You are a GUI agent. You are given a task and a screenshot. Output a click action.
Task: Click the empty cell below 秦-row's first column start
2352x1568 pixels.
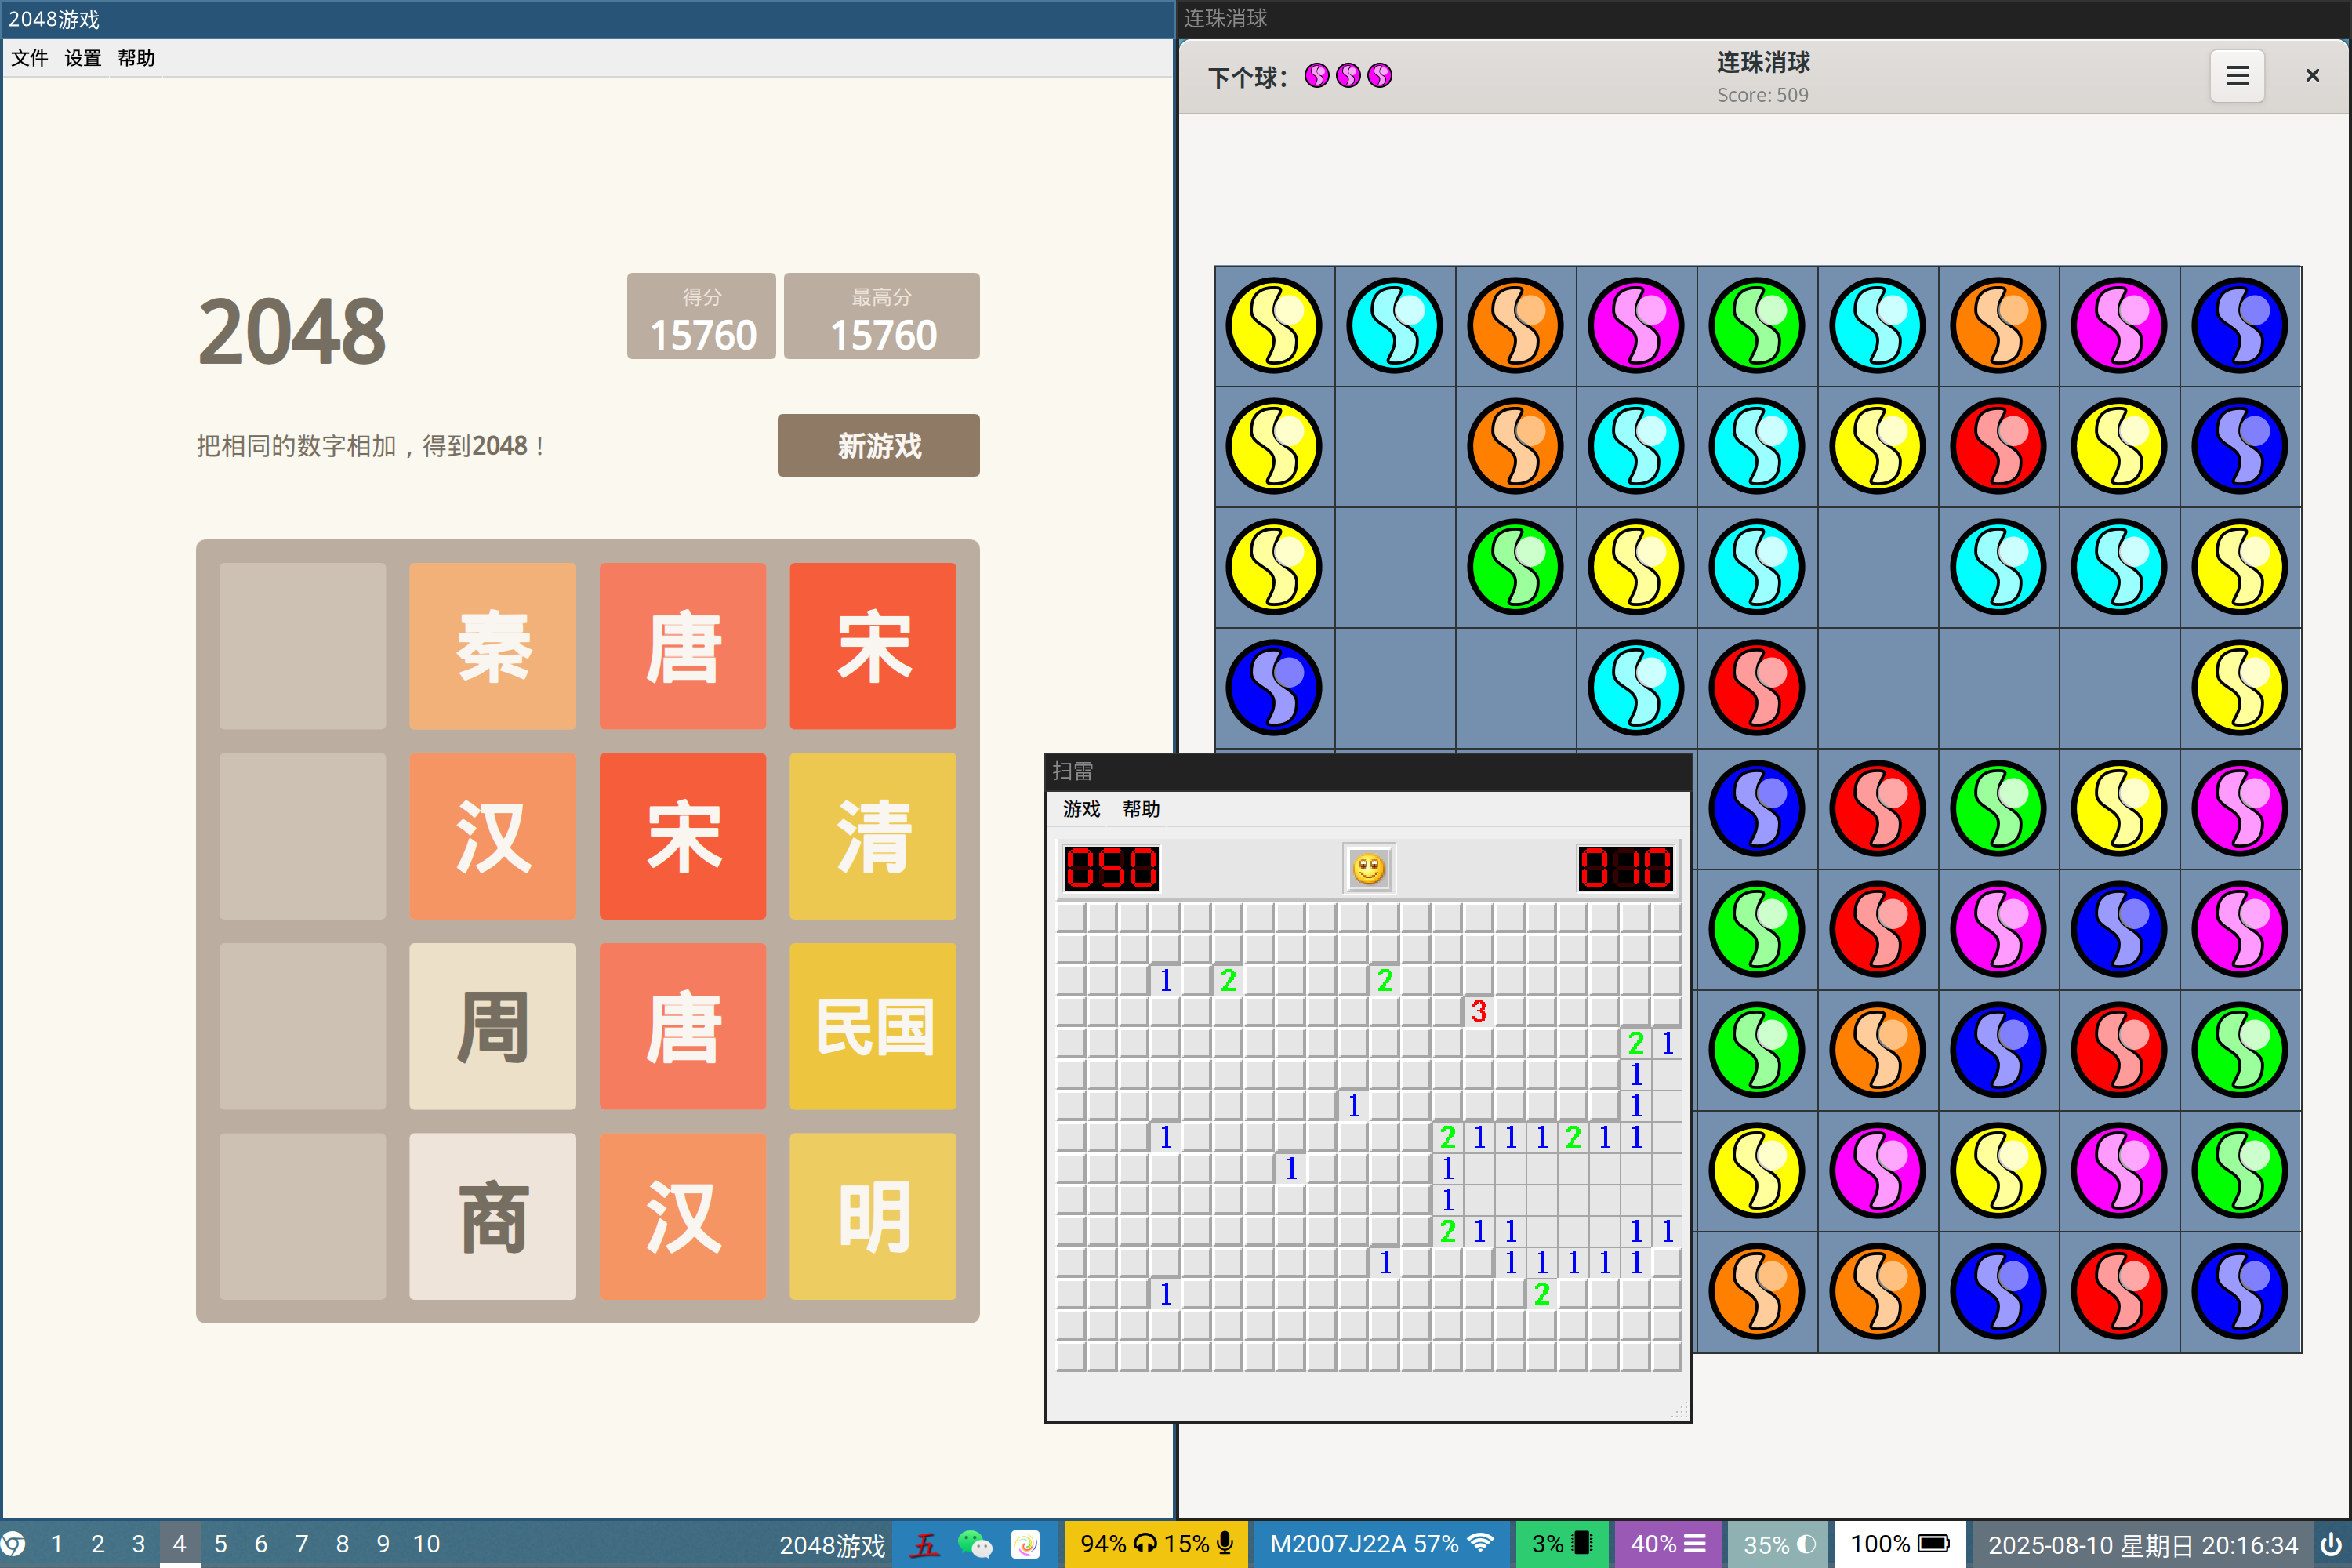[303, 836]
